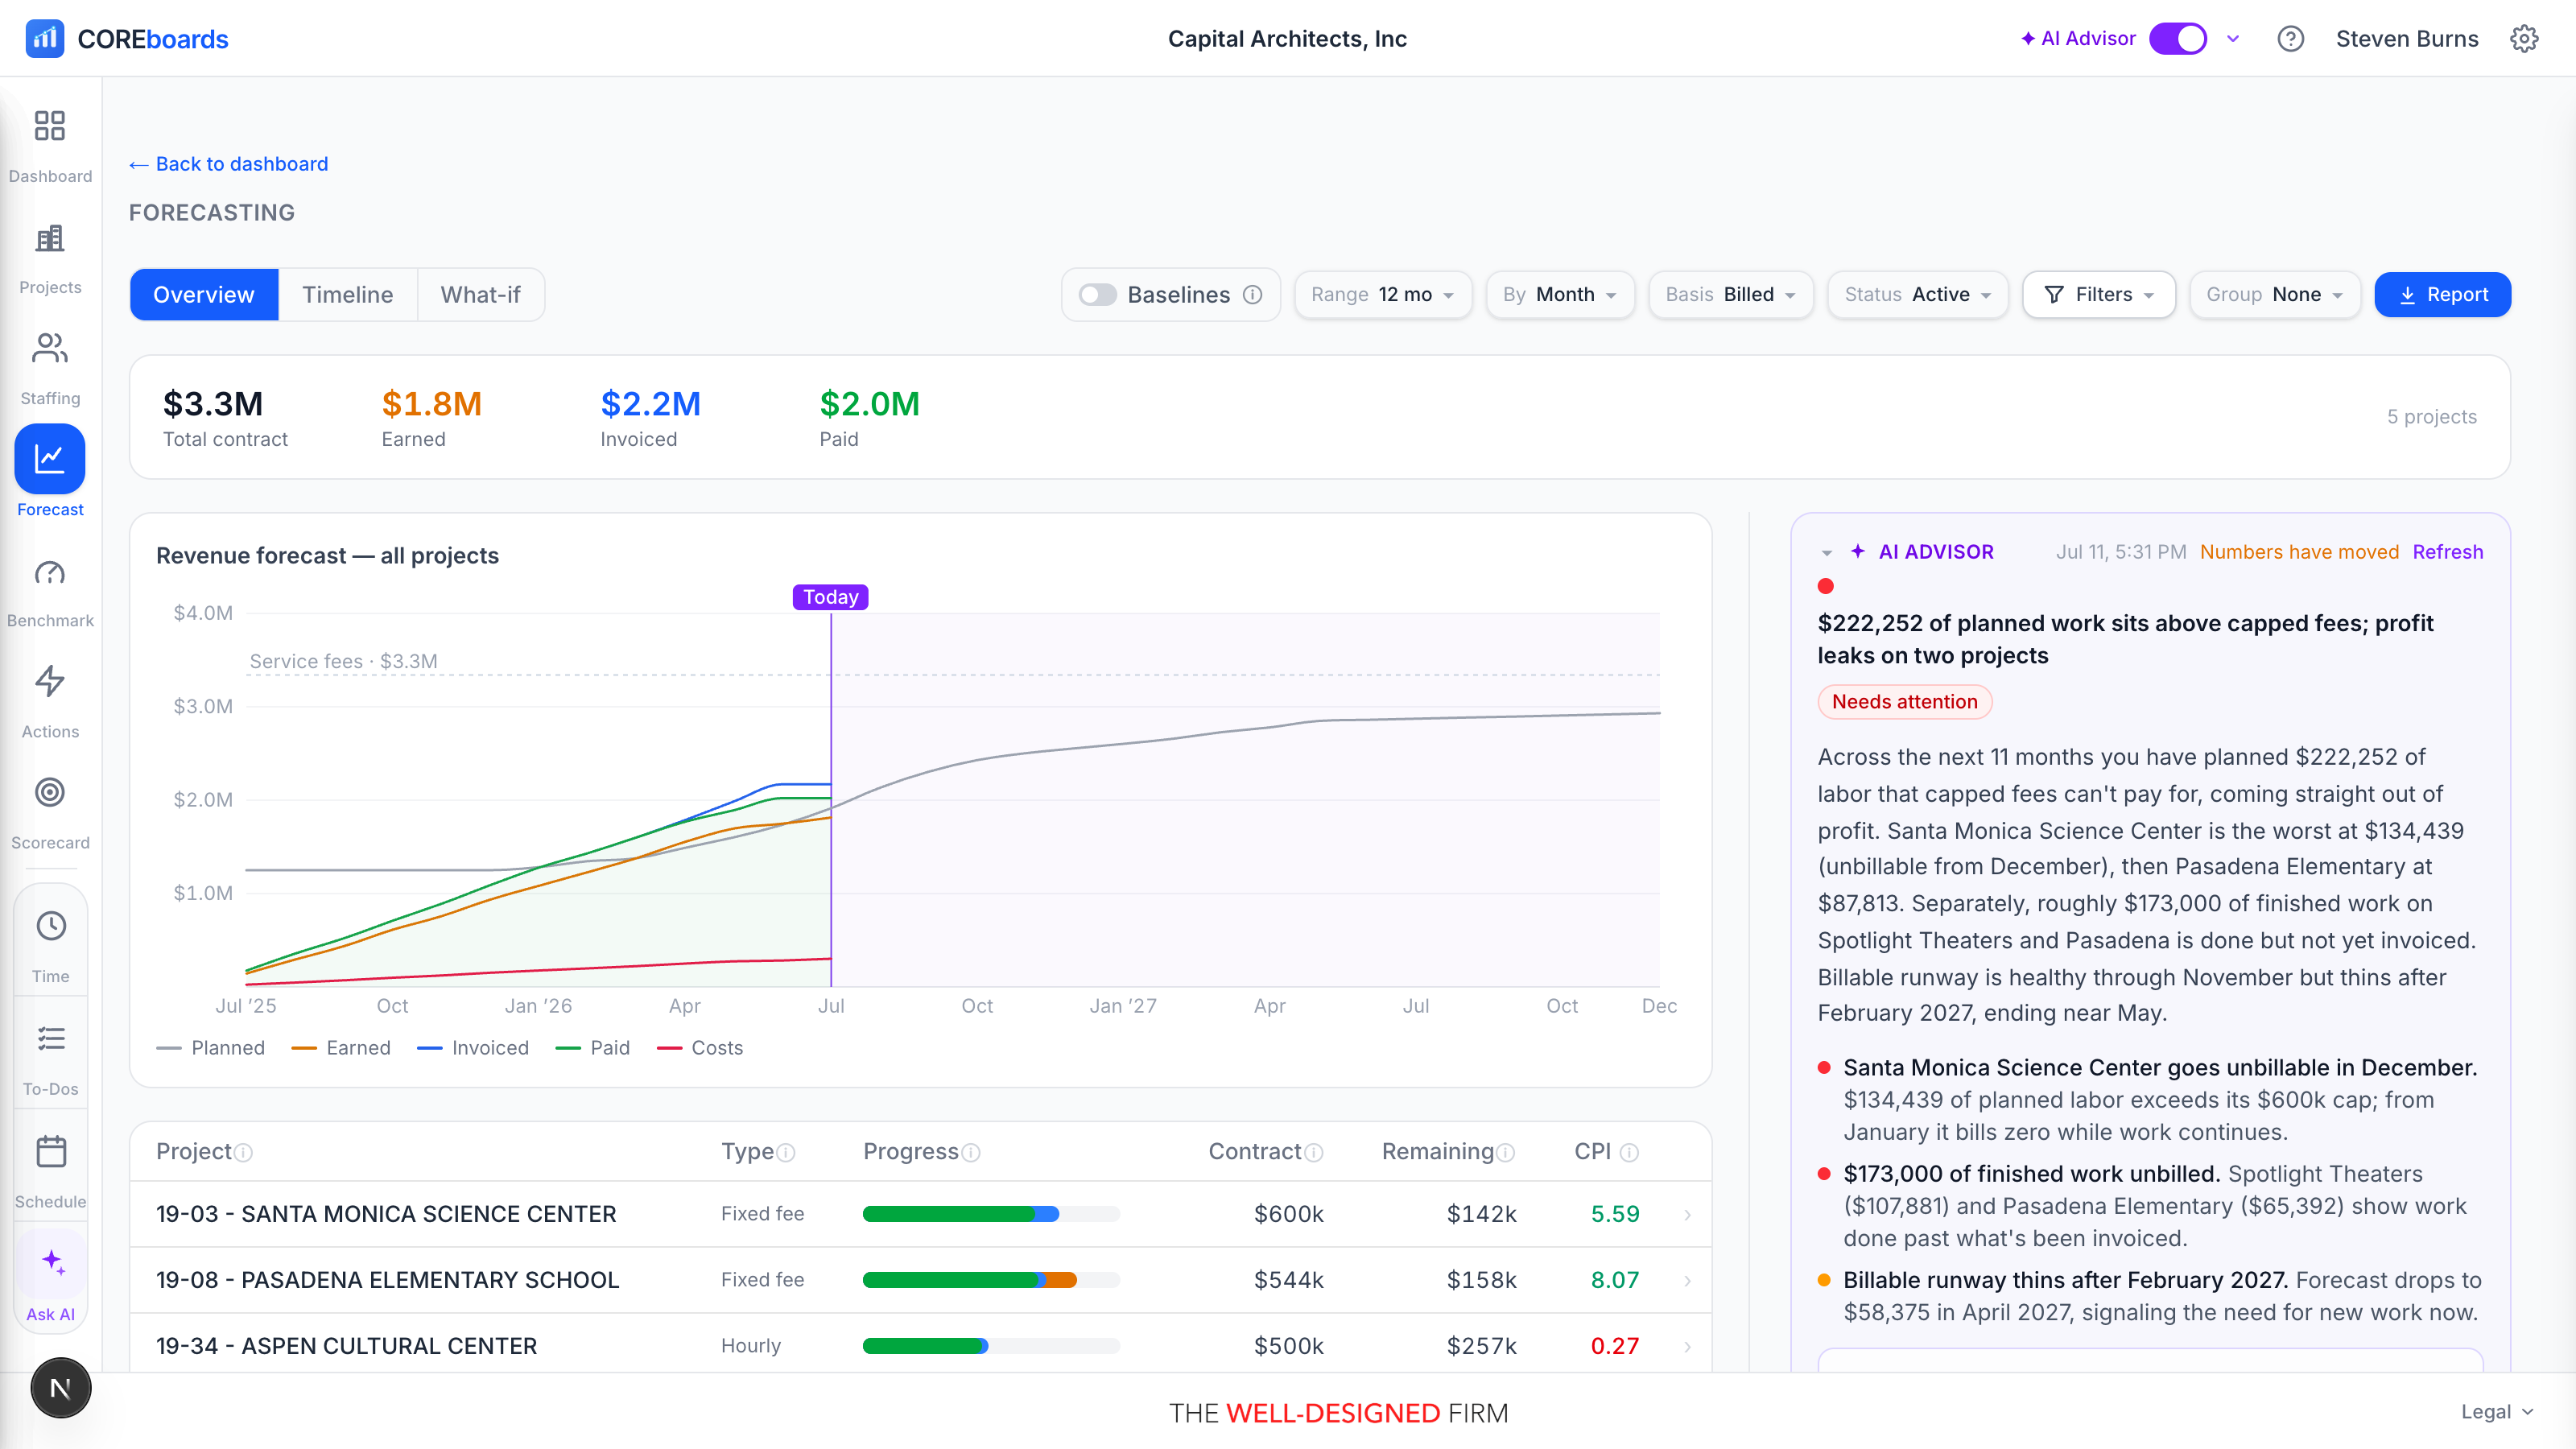Open Ask AI assistant
Viewport: 2576px width, 1449px height.
(x=50, y=1283)
